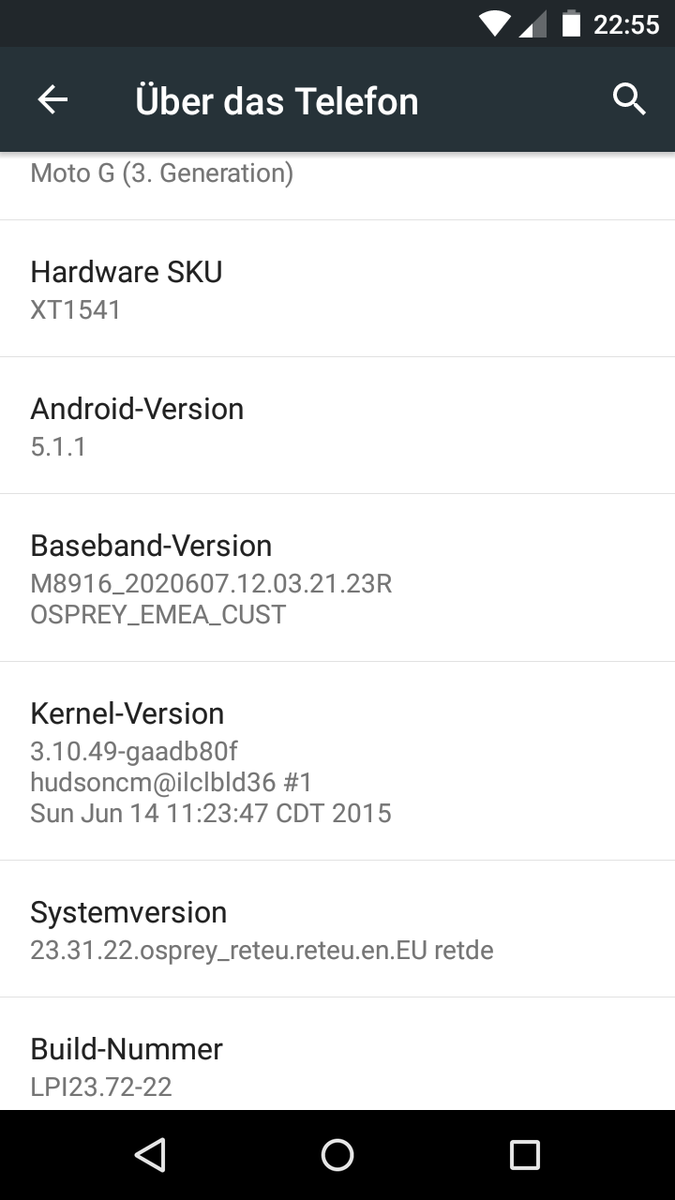This screenshot has width=675, height=1200.
Task: Select the Hardware SKU entry
Action: tap(337, 289)
